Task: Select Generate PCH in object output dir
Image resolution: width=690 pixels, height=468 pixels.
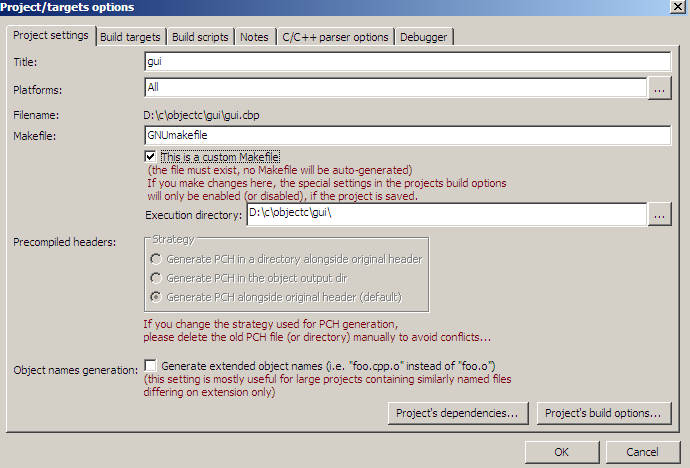Action: [x=156, y=278]
